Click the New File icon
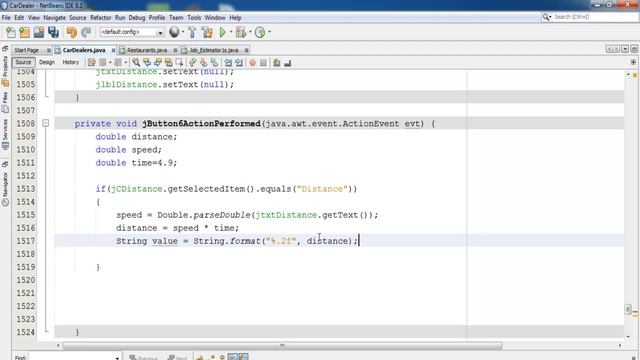This screenshot has height=360, width=640. [x=11, y=32]
